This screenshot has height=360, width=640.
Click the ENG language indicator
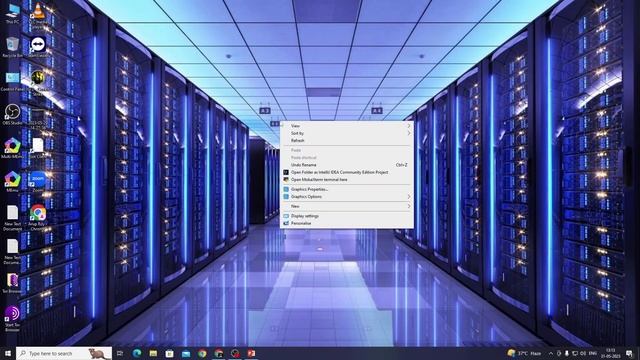pos(593,353)
